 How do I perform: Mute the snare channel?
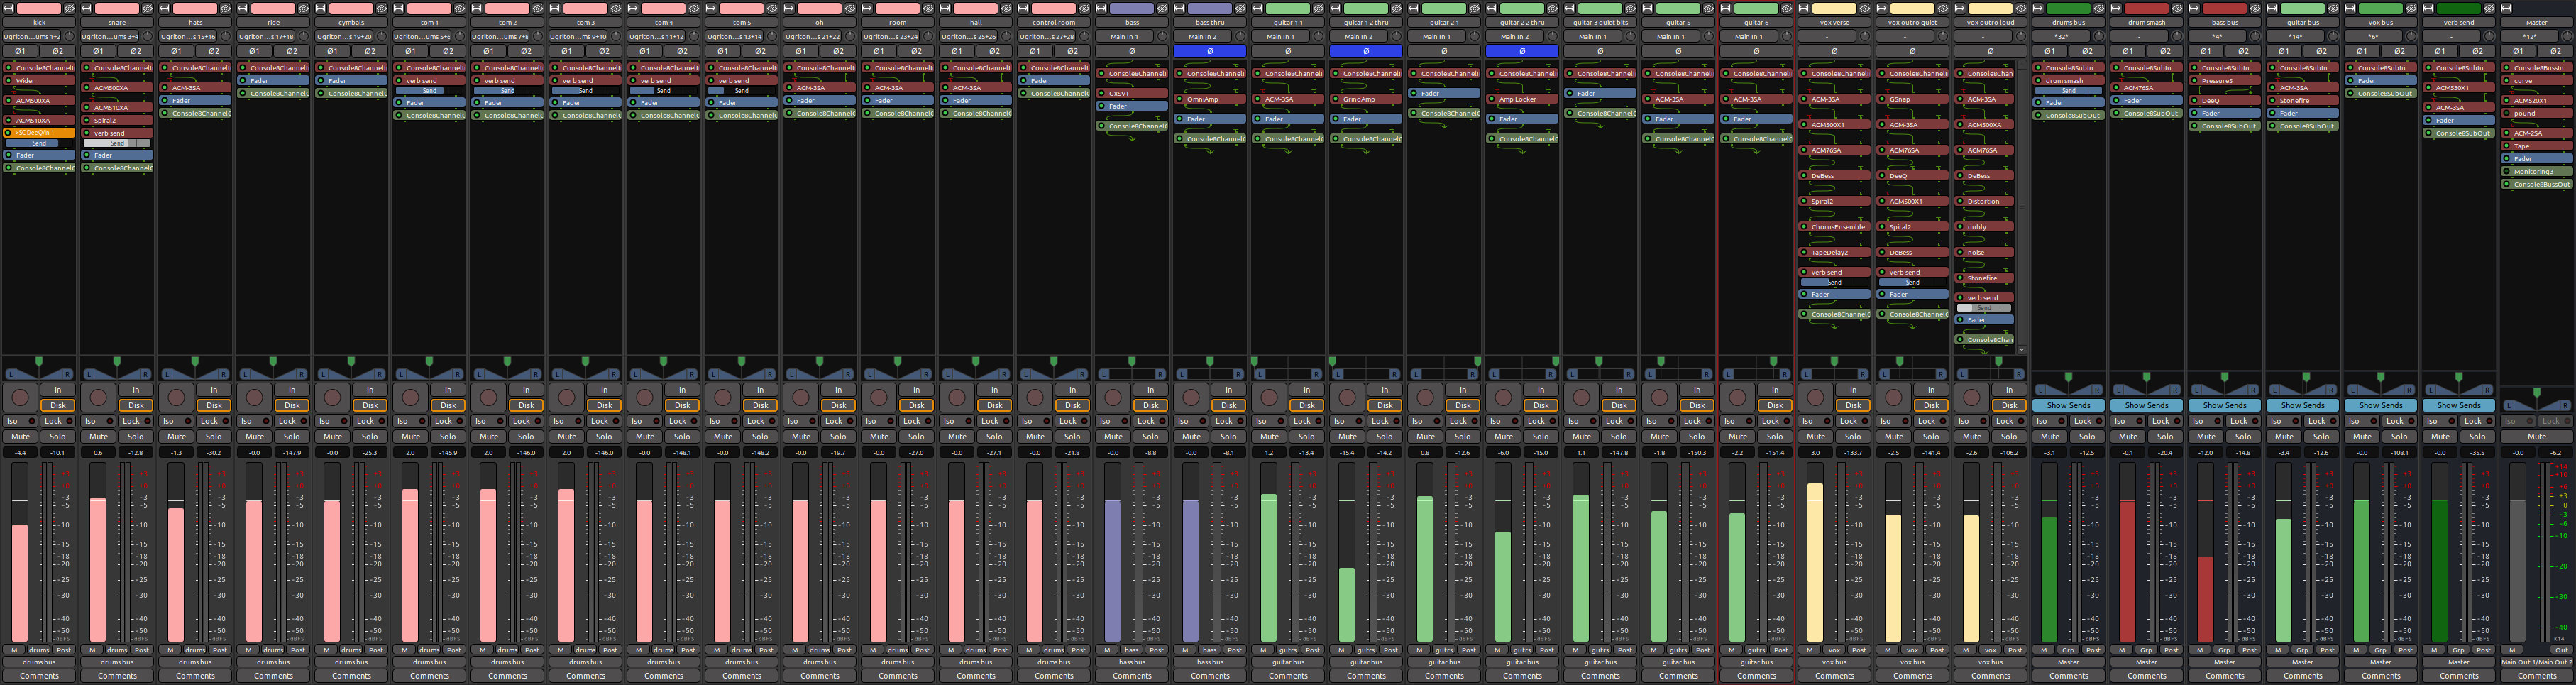(98, 437)
